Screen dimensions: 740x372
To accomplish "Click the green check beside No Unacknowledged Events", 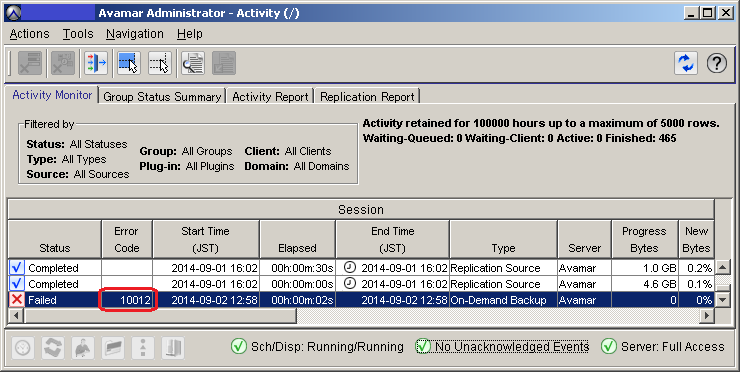I will [x=423, y=347].
